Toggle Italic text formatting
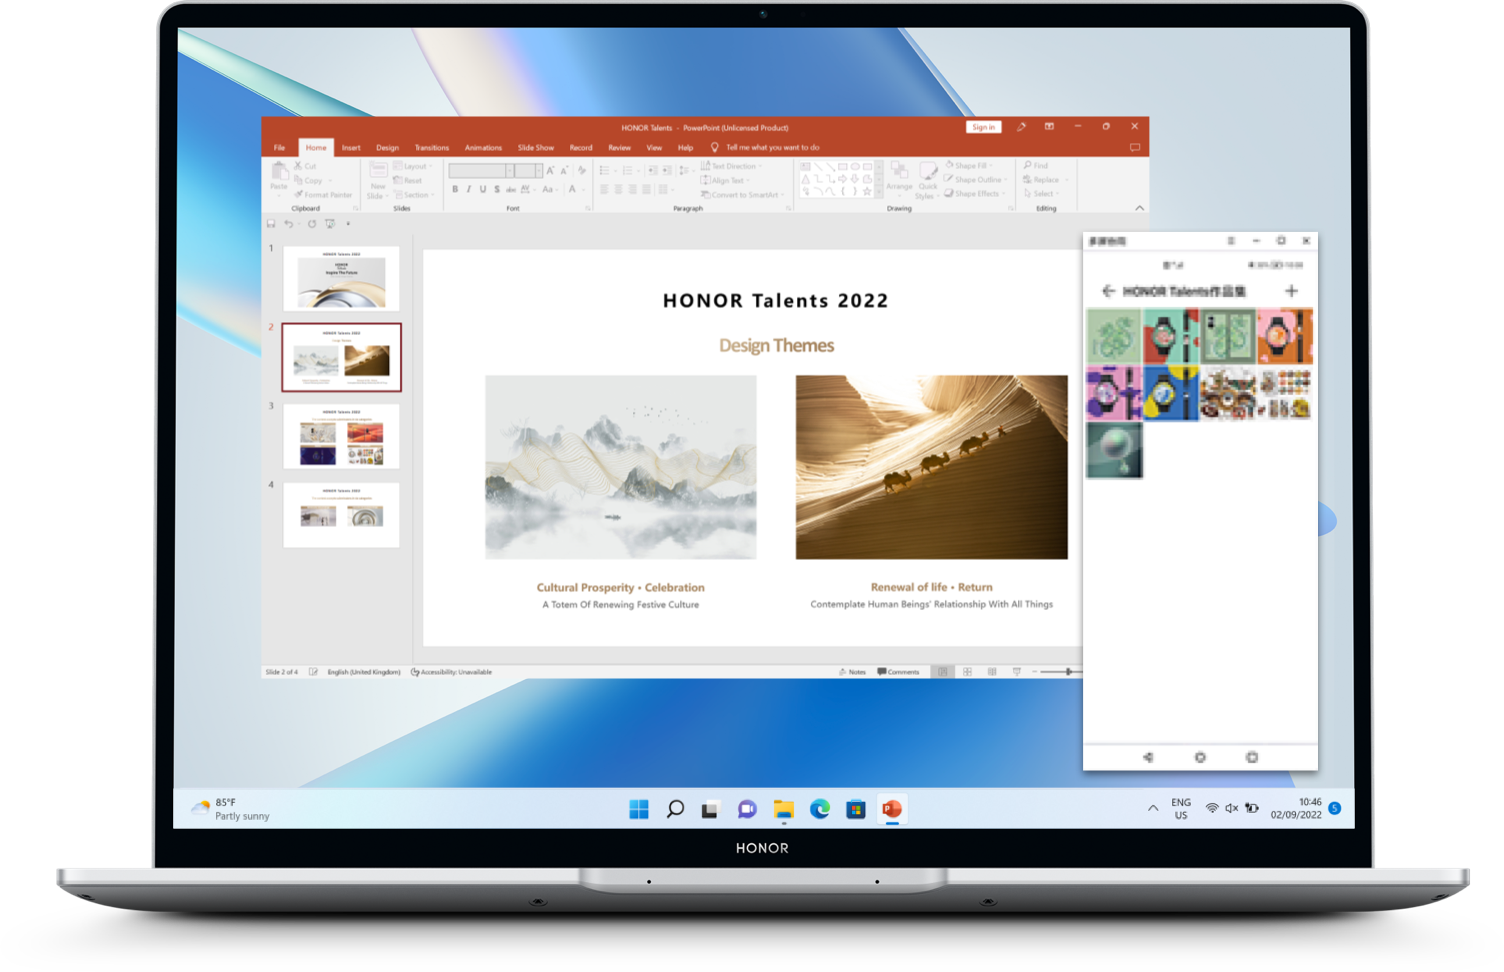This screenshot has width=1504, height=972. click(469, 189)
